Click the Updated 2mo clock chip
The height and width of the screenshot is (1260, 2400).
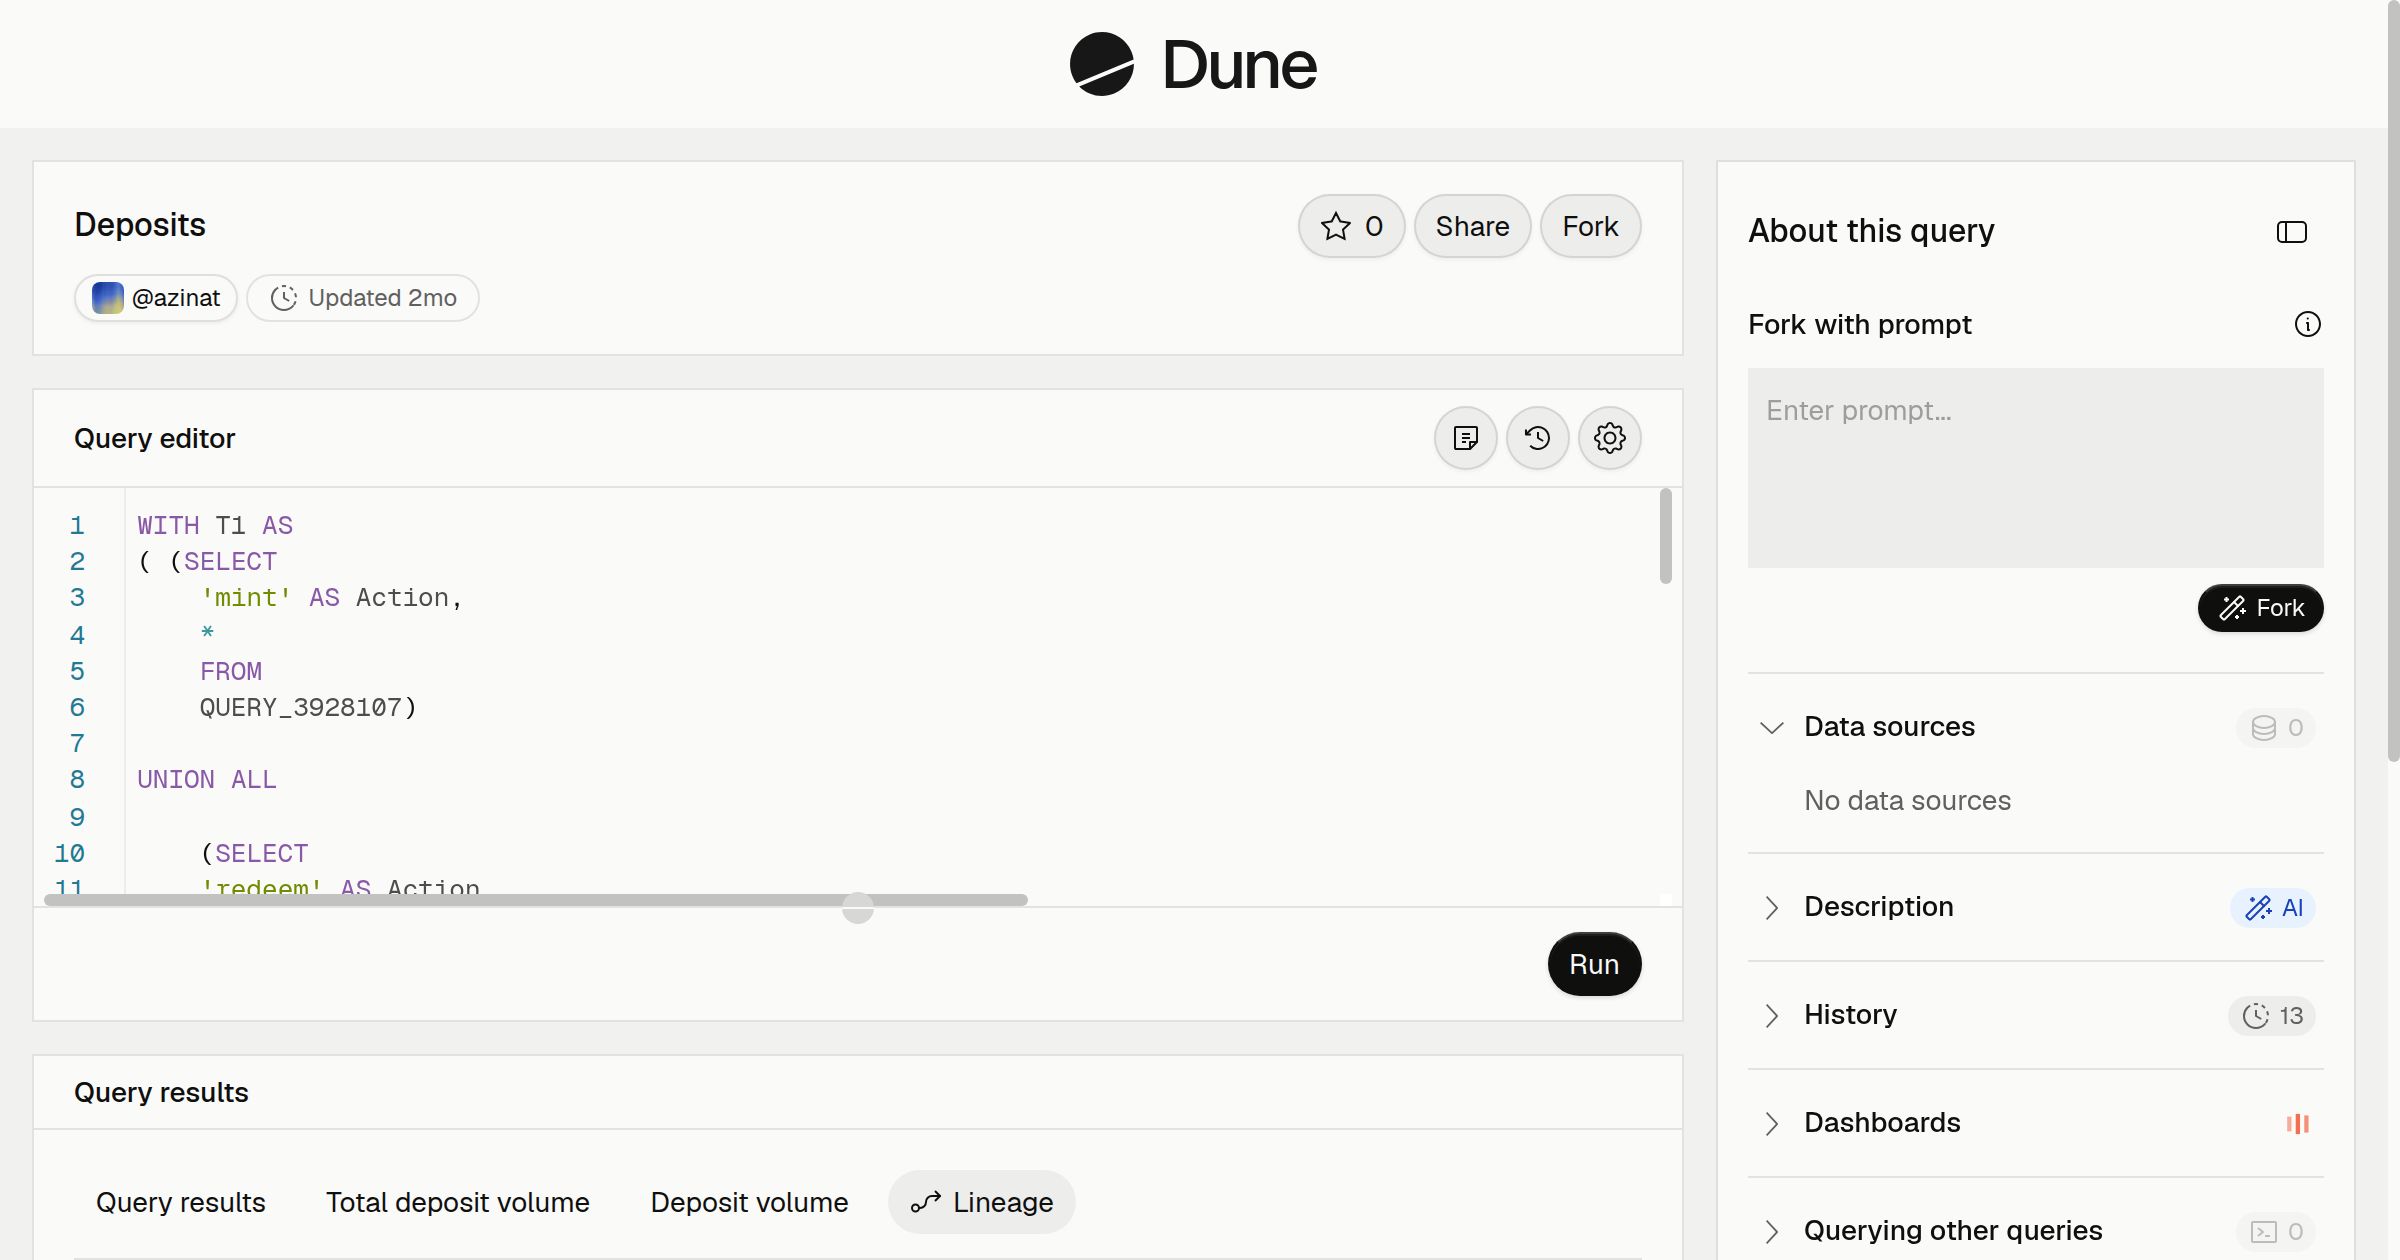click(363, 298)
